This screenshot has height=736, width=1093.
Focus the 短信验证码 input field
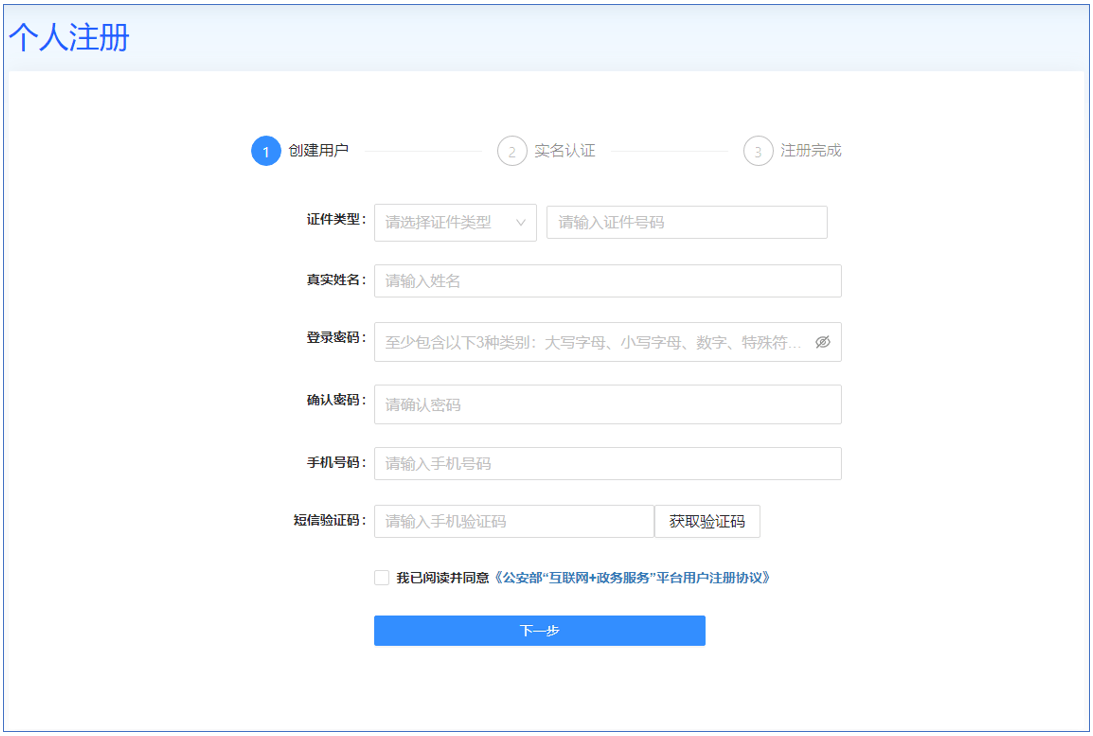coord(513,521)
